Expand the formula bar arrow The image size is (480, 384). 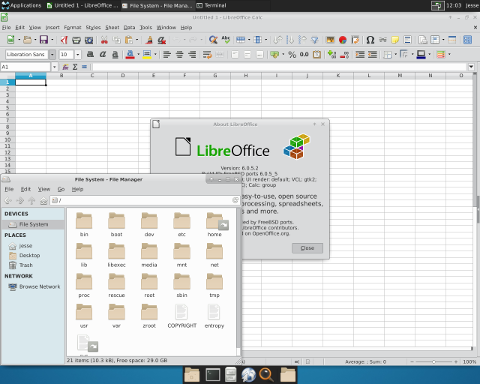coord(471,67)
